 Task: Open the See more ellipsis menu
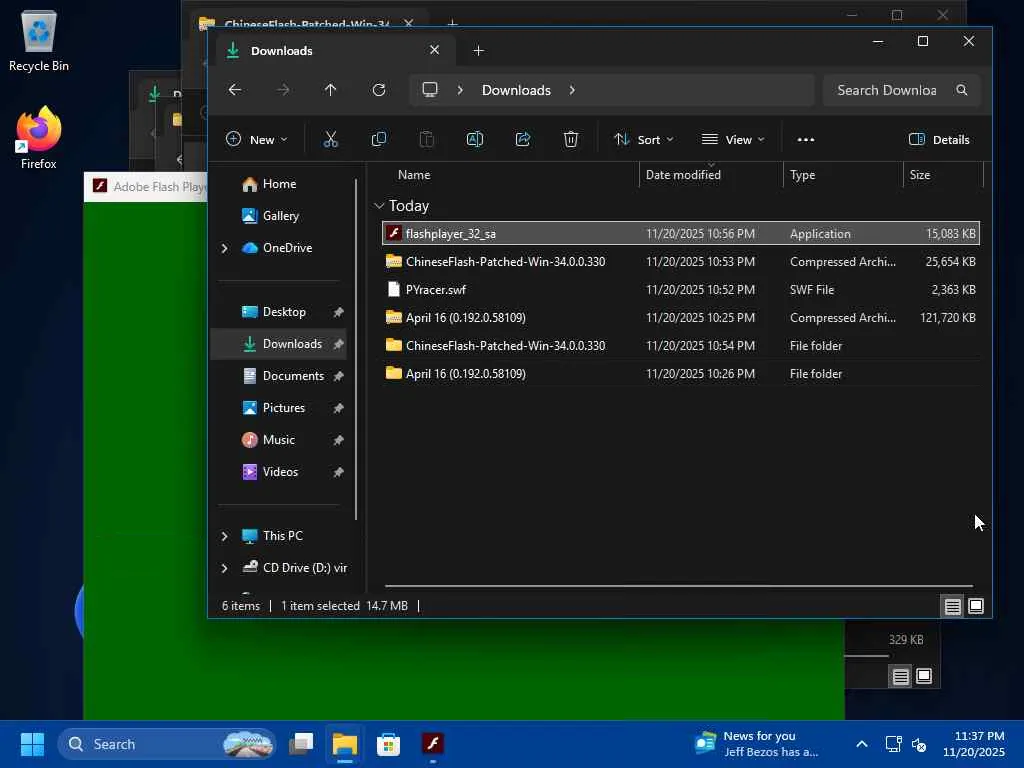(806, 140)
